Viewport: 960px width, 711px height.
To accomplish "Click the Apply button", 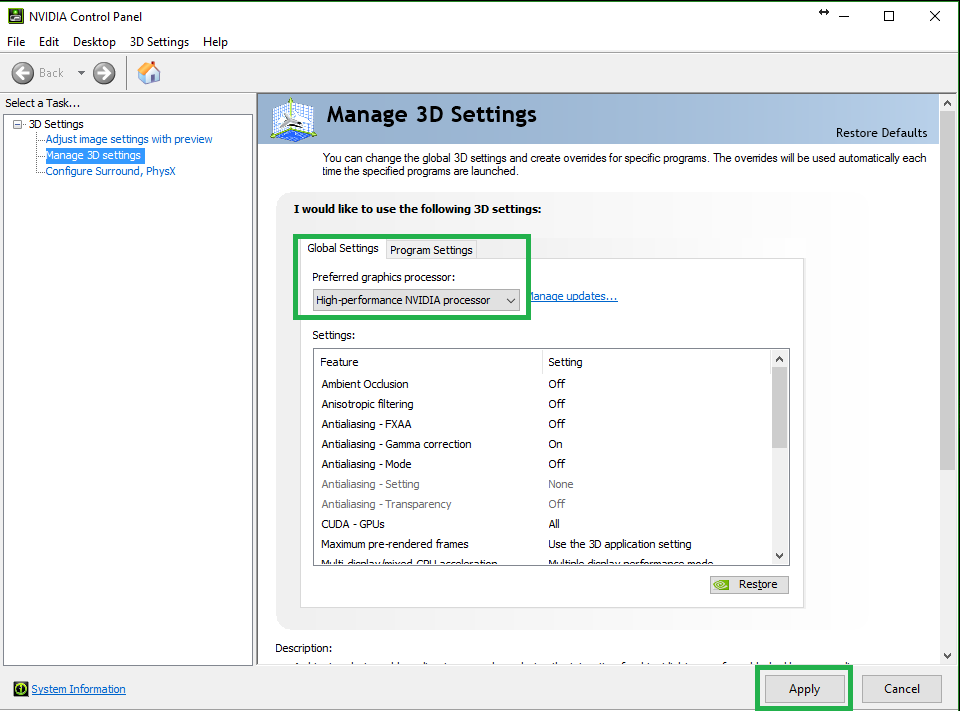I will pos(804,689).
